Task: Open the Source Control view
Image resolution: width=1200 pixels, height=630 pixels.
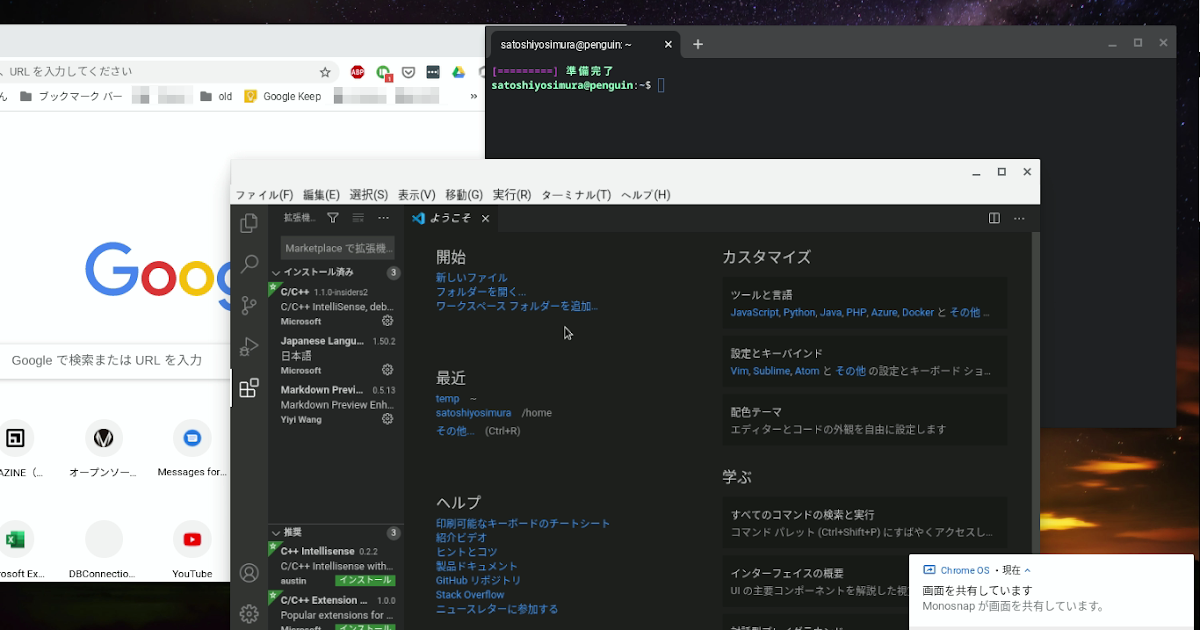Action: tap(249, 305)
